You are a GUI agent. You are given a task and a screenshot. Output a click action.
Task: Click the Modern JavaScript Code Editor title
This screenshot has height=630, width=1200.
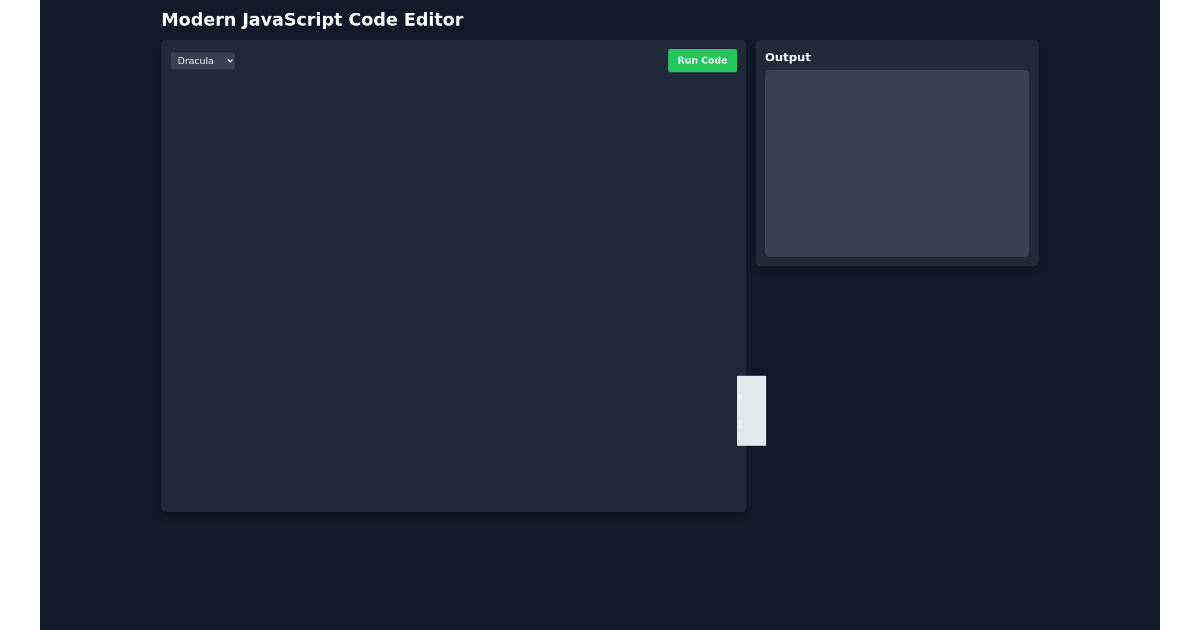click(x=313, y=19)
